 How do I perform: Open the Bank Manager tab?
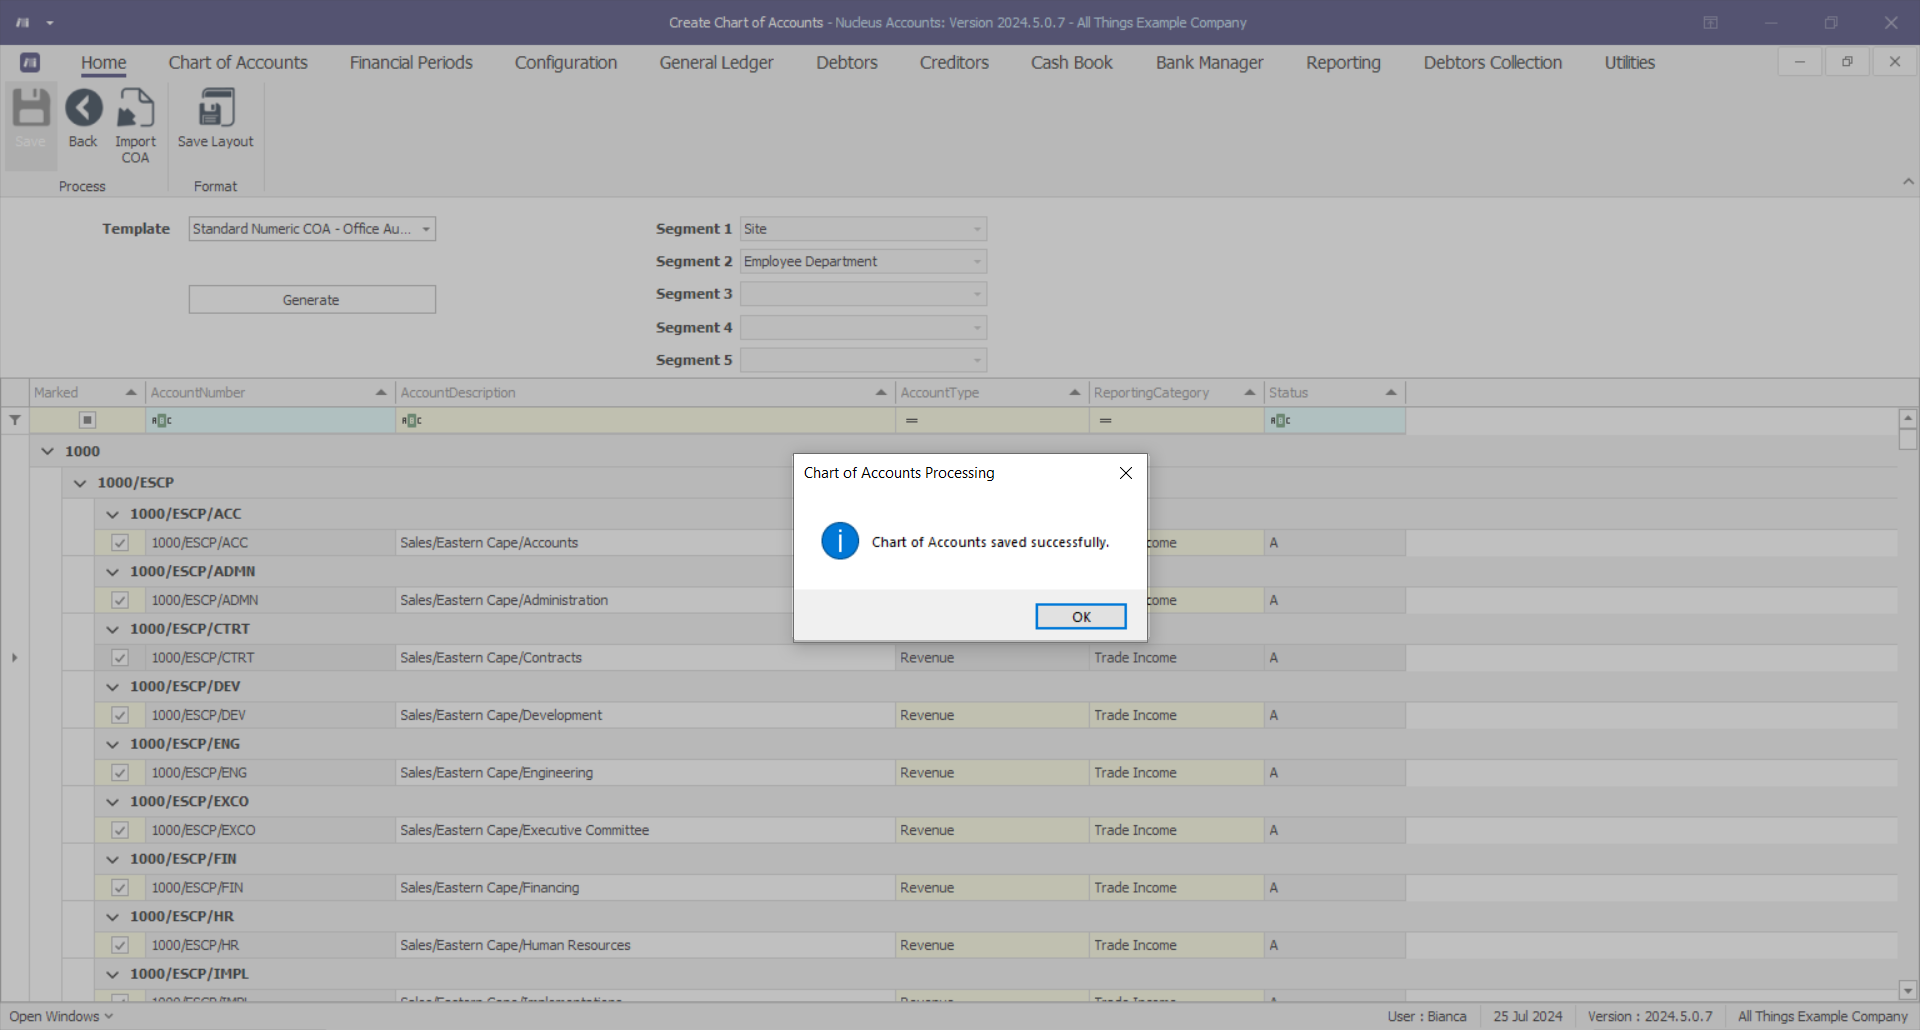[x=1209, y=62]
